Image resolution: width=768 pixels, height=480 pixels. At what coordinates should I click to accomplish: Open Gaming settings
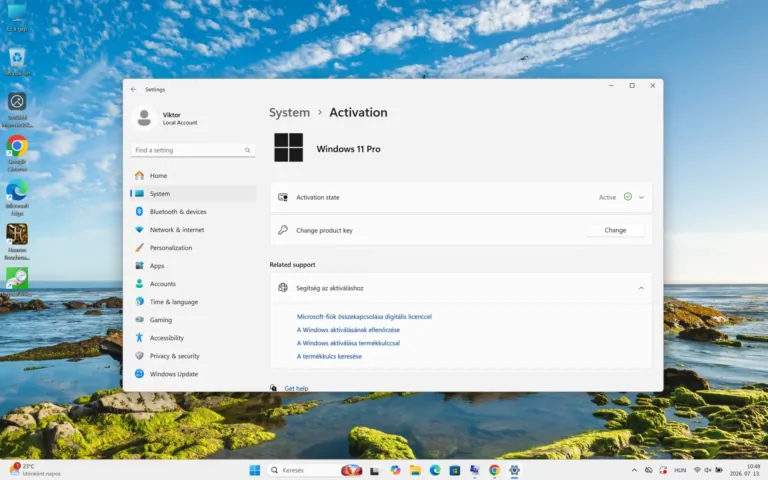(x=193, y=320)
